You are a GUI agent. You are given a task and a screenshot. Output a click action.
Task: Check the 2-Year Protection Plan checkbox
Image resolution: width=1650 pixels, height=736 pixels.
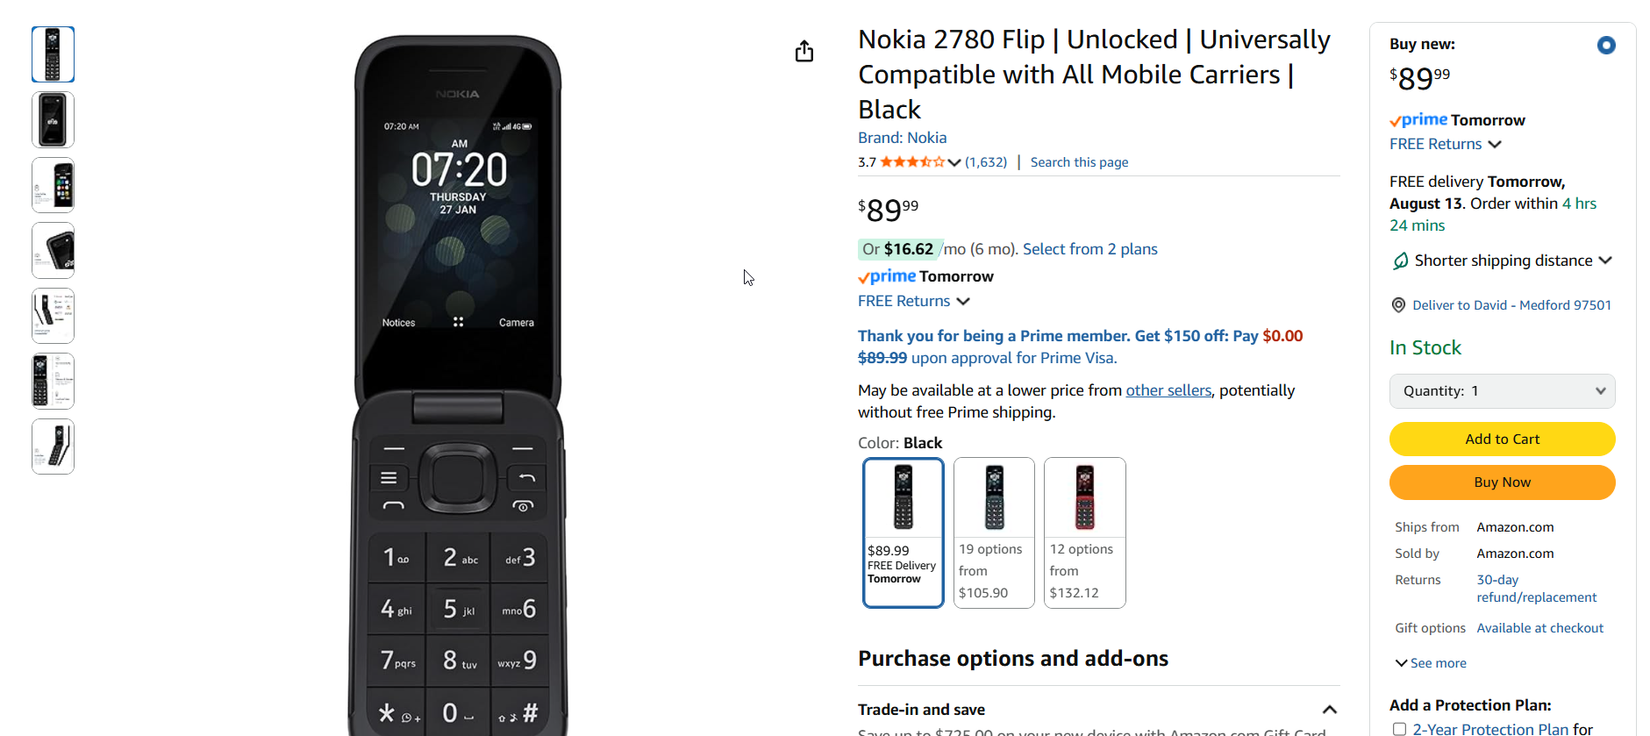(x=1399, y=729)
